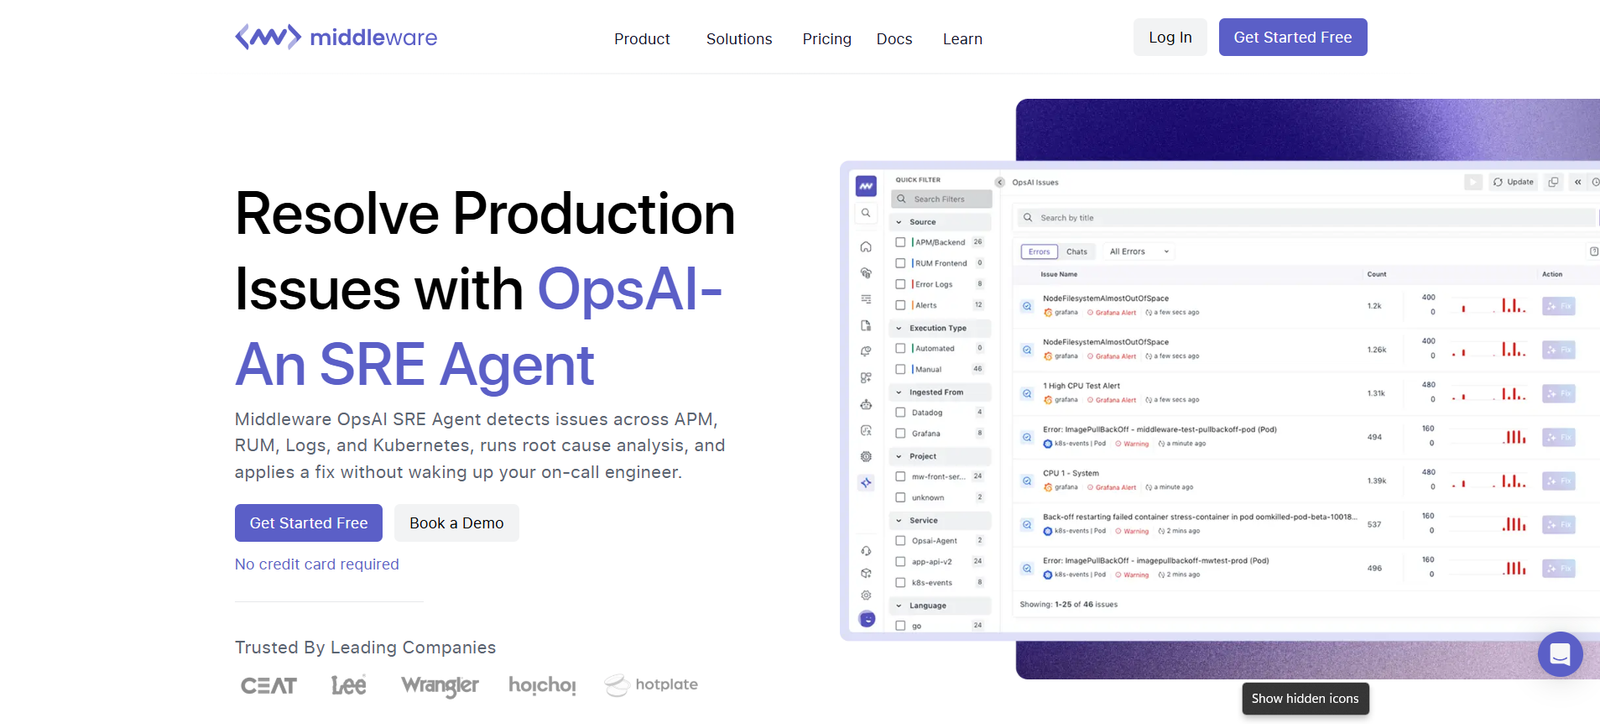Check the APM/Backend source filter
Image resolution: width=1600 pixels, height=727 pixels.
click(x=900, y=242)
